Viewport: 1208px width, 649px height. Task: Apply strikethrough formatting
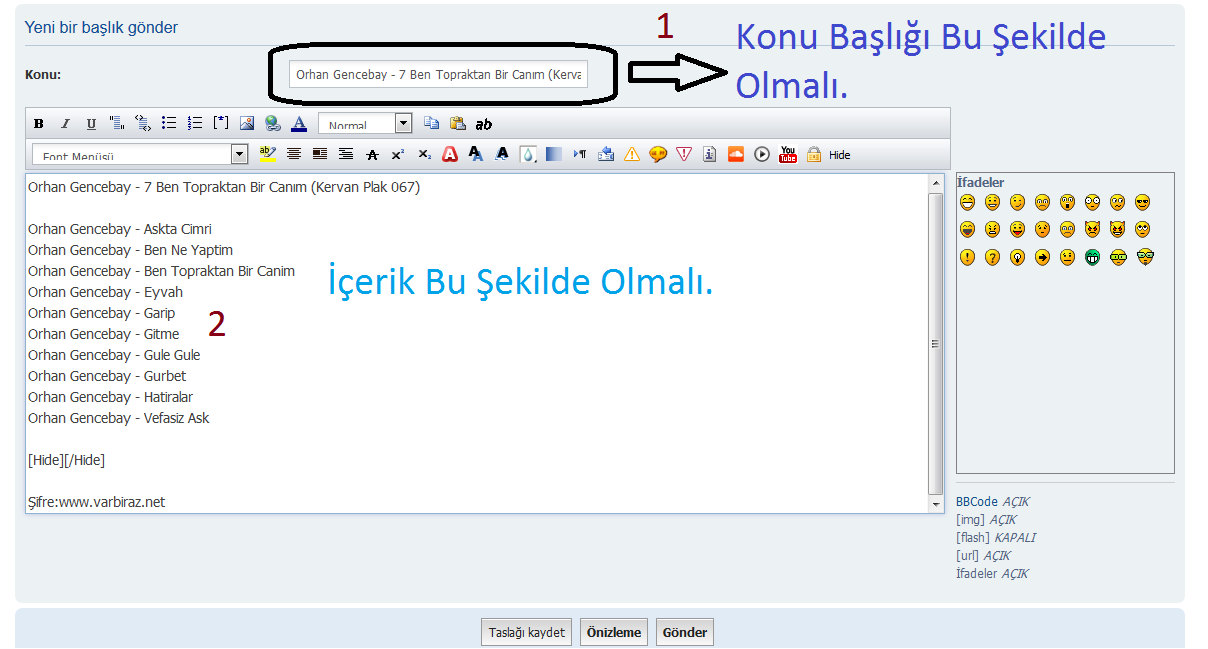(372, 154)
